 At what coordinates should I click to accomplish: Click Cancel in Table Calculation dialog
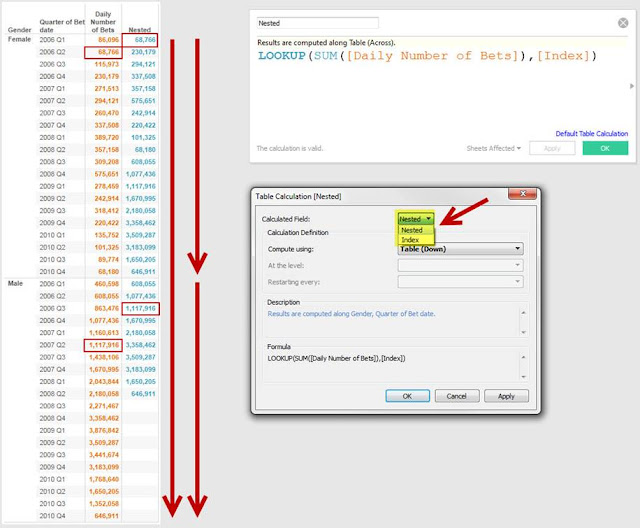pos(456,396)
